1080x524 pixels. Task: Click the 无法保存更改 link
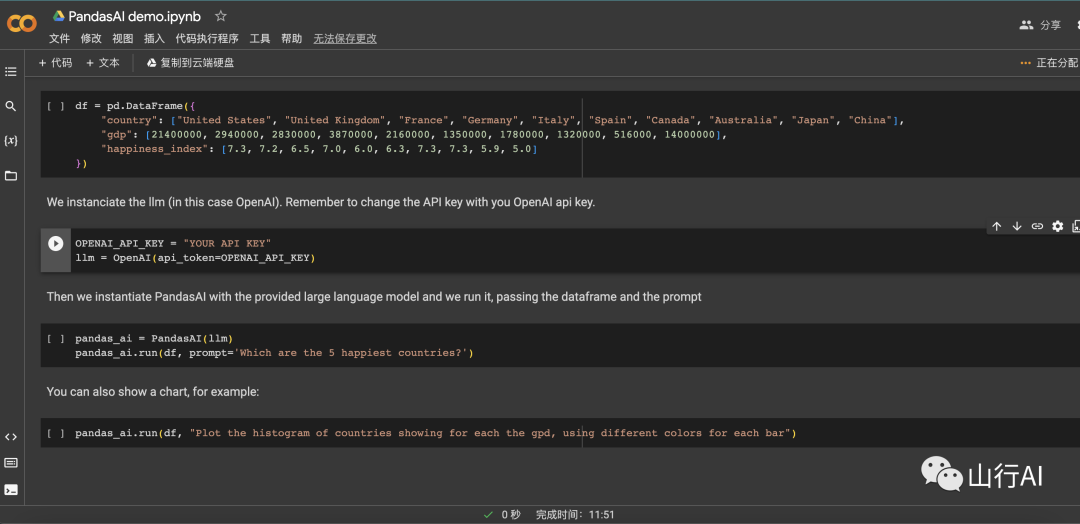345,39
